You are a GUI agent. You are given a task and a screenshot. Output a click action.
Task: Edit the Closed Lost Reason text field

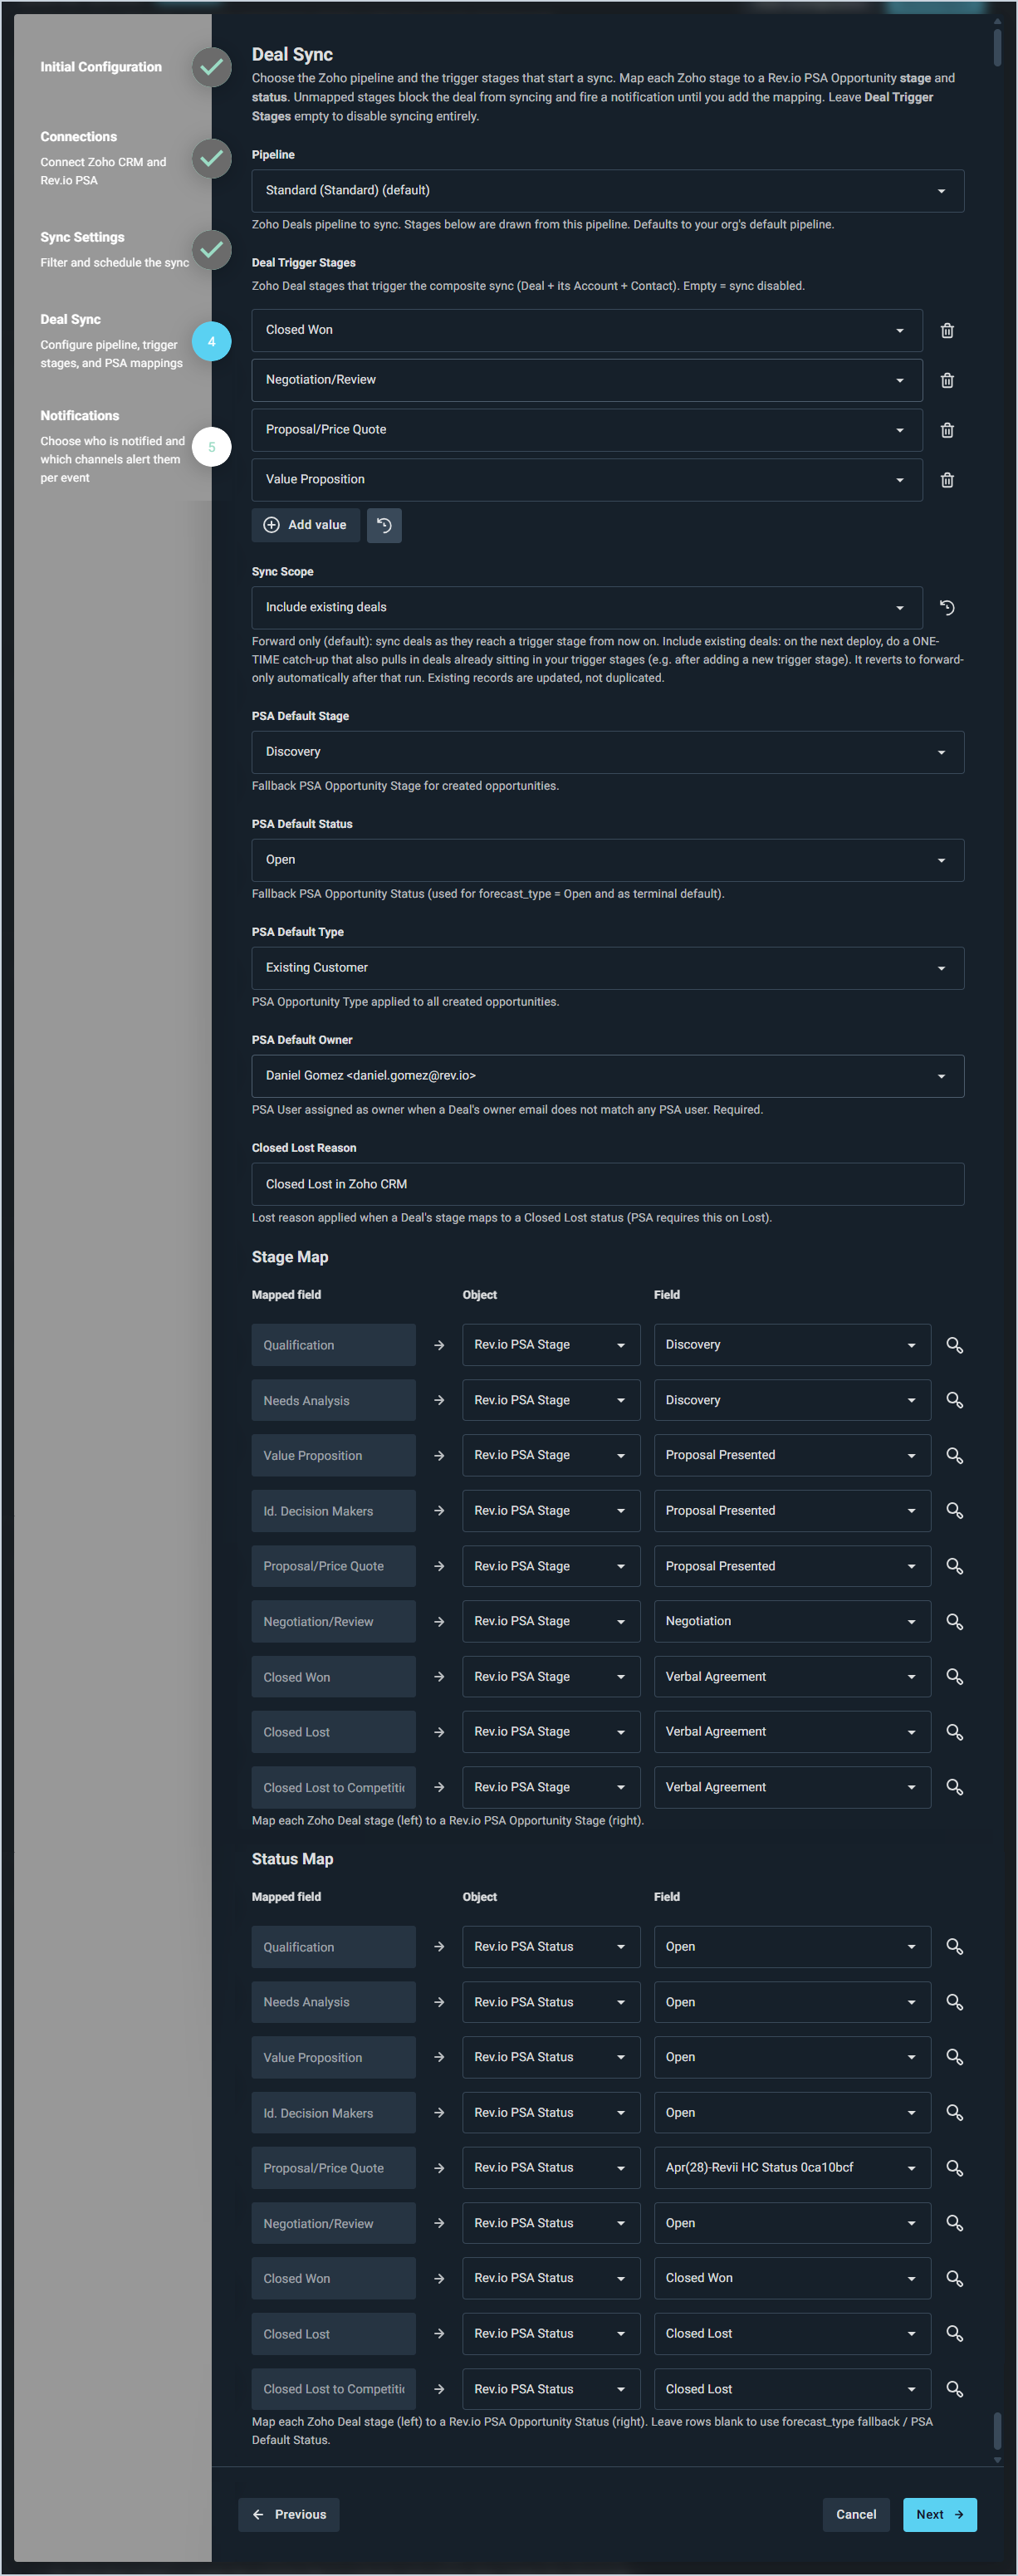(x=607, y=1184)
